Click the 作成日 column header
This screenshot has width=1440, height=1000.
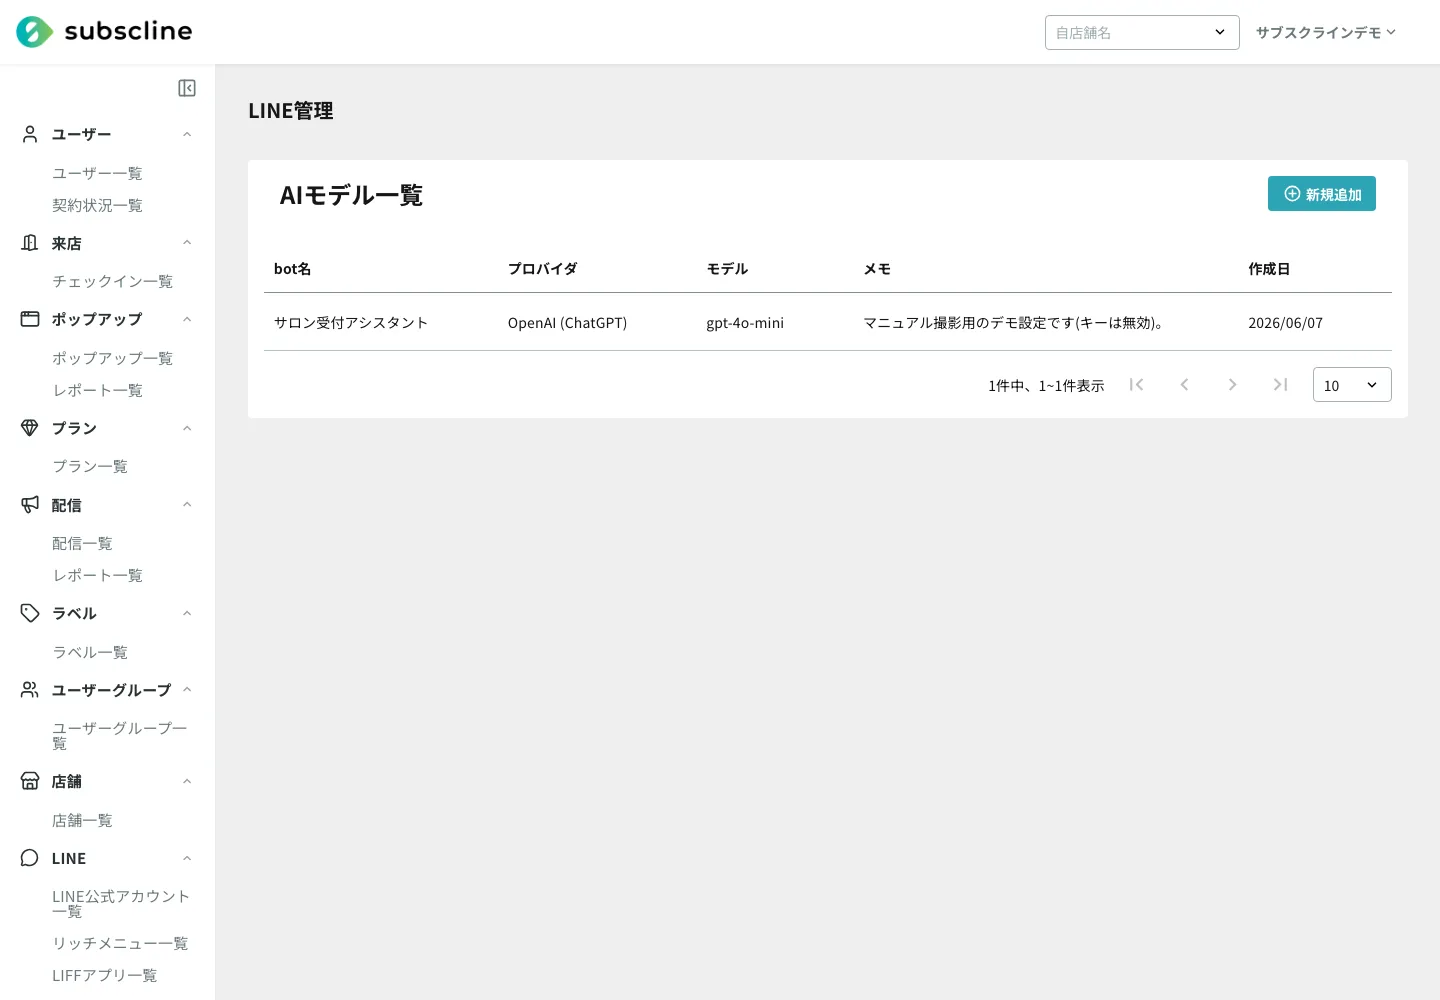click(1269, 268)
